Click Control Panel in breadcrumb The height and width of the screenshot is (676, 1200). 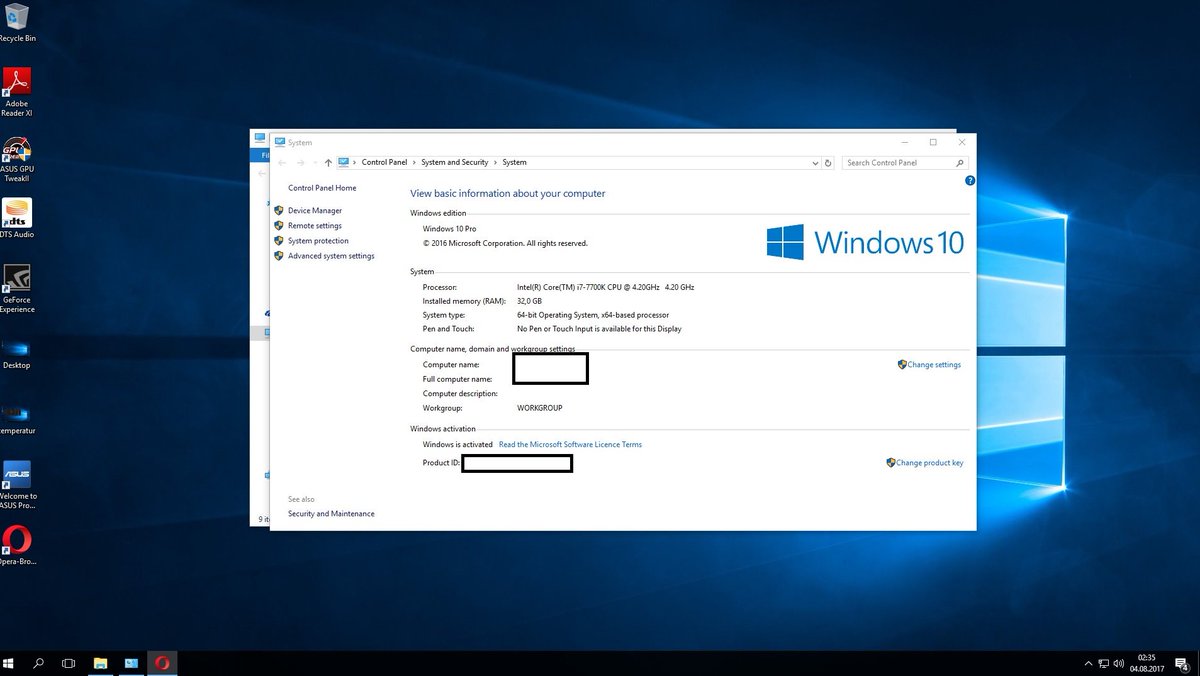(x=384, y=162)
